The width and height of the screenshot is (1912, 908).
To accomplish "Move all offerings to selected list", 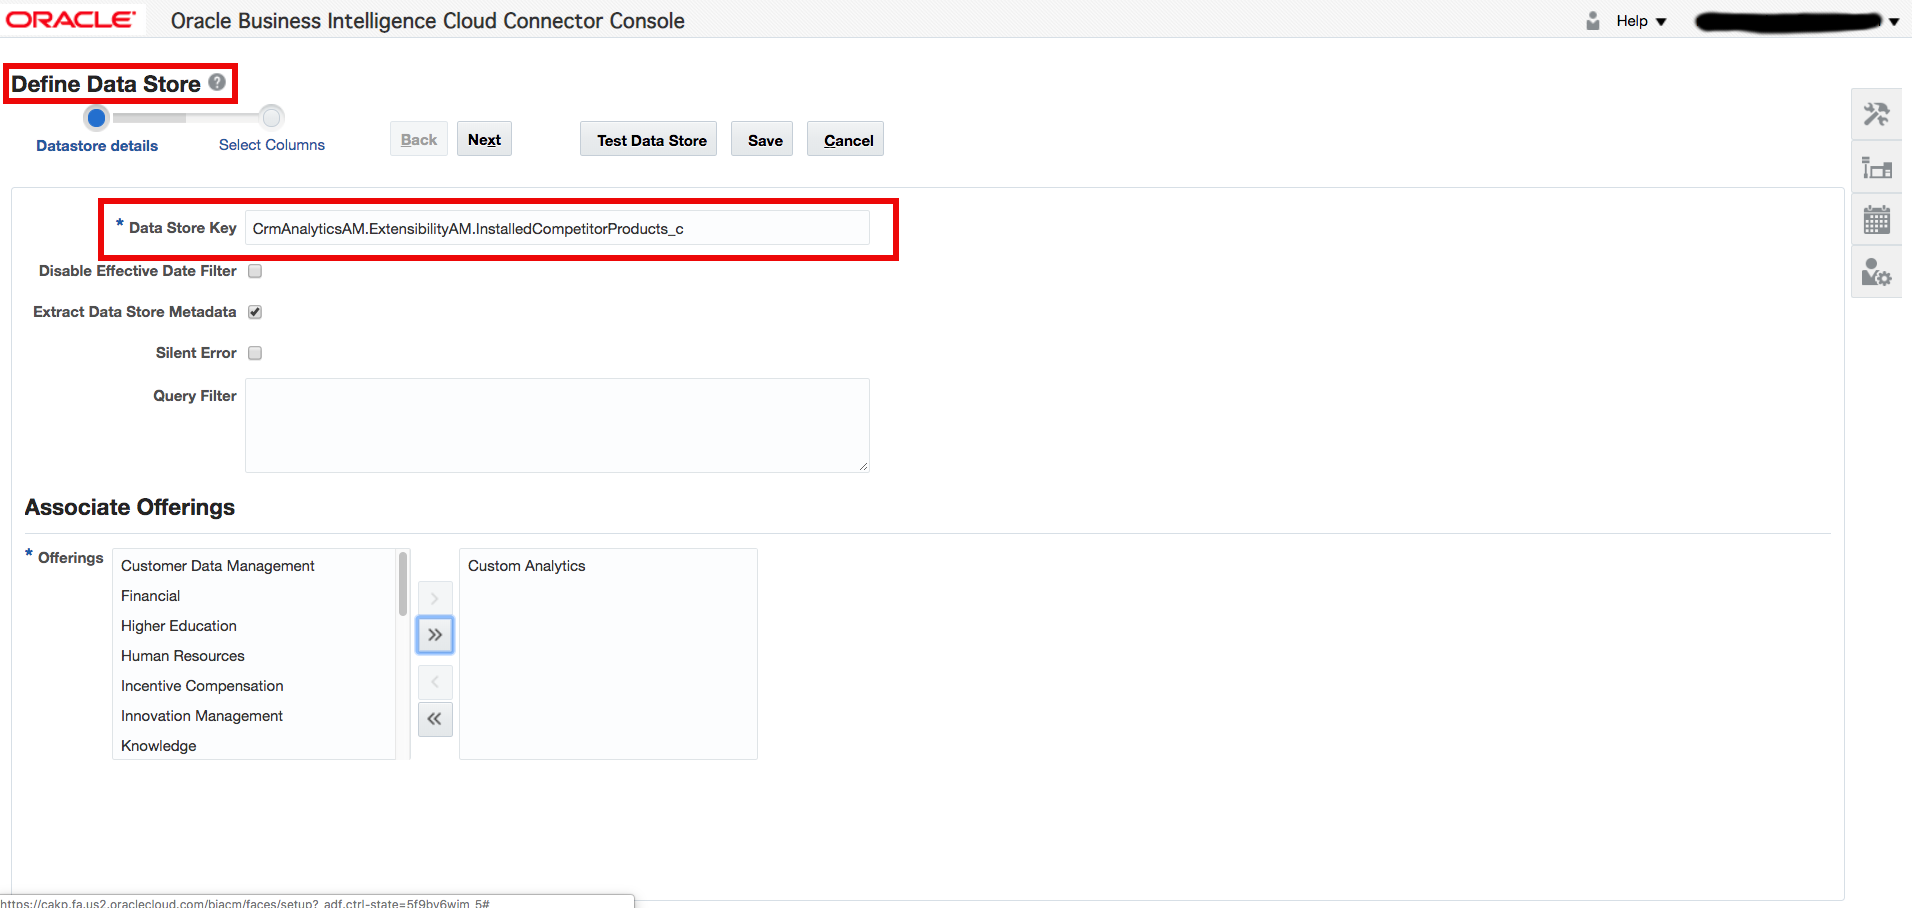I will (435, 635).
